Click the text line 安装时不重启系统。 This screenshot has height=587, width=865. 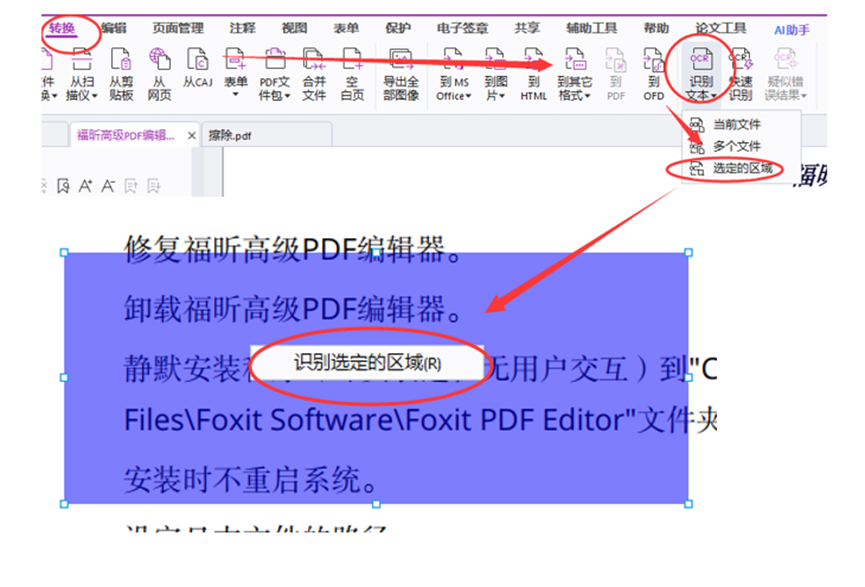pos(251,479)
